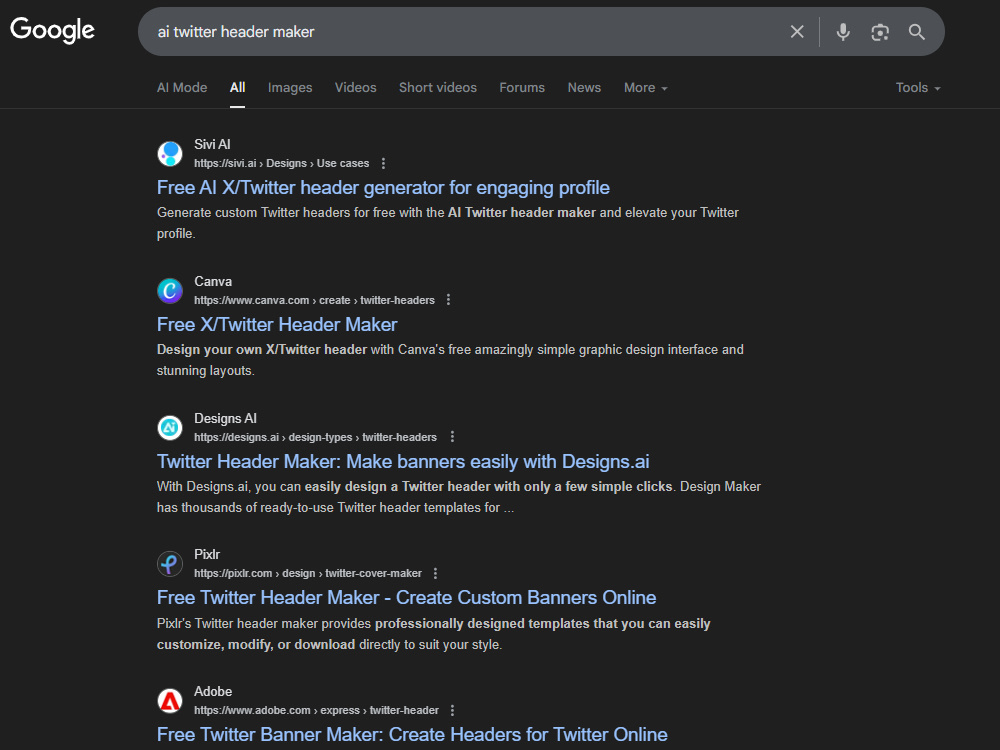Open Pixlr Free Twitter Header Maker link

pos(406,598)
